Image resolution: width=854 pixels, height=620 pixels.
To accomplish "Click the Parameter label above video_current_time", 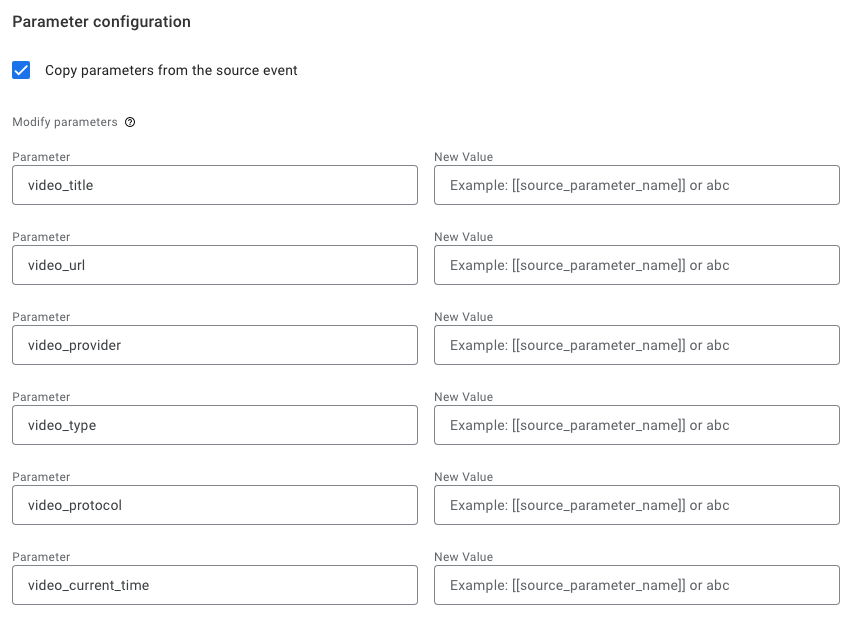I will (x=41, y=557).
